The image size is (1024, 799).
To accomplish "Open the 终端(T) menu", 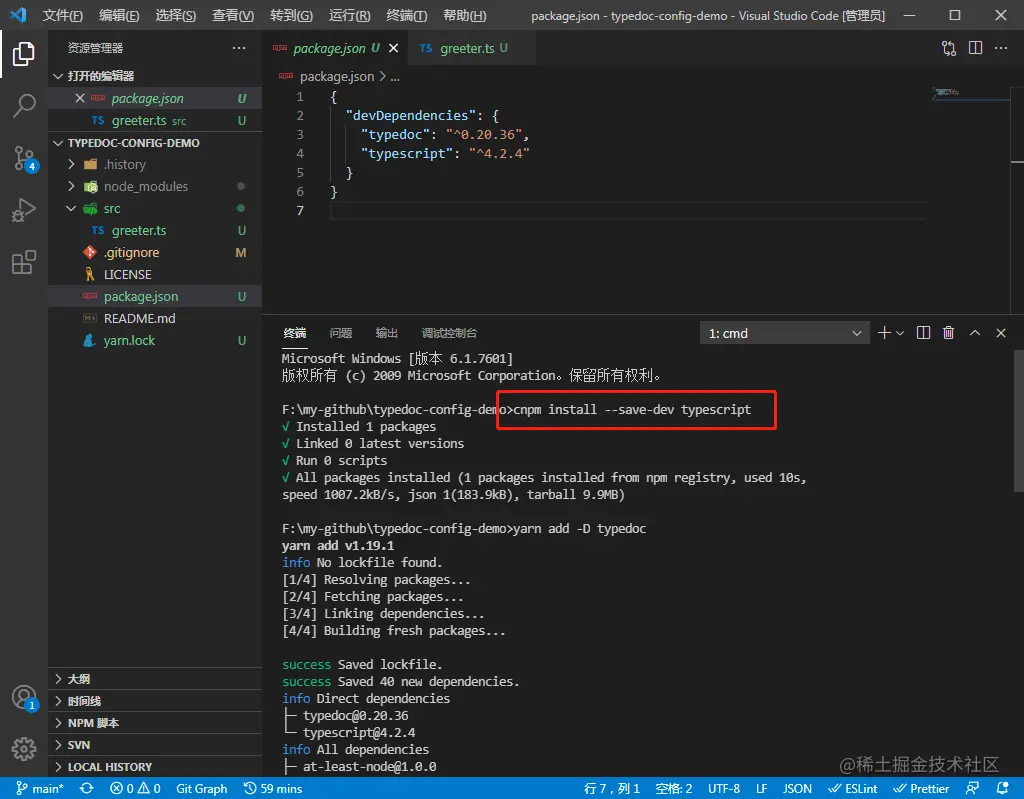I will point(406,16).
